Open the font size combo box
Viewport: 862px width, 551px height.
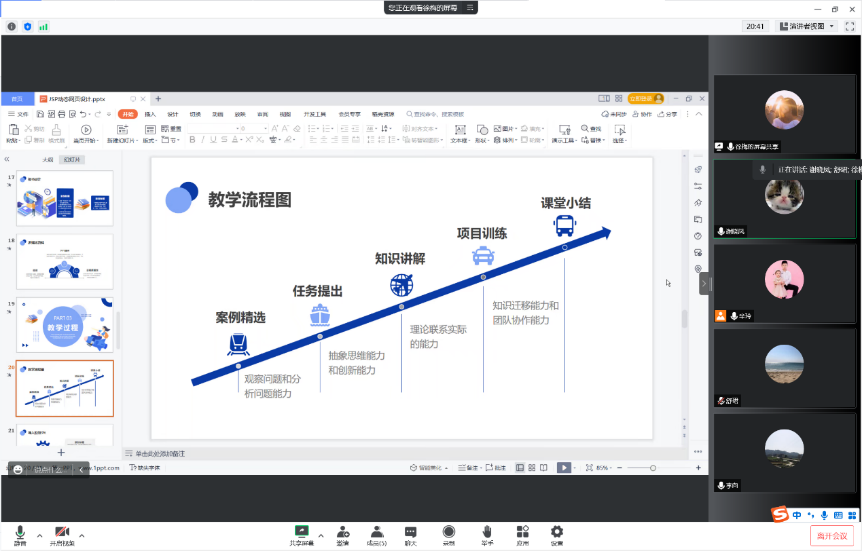(253, 128)
